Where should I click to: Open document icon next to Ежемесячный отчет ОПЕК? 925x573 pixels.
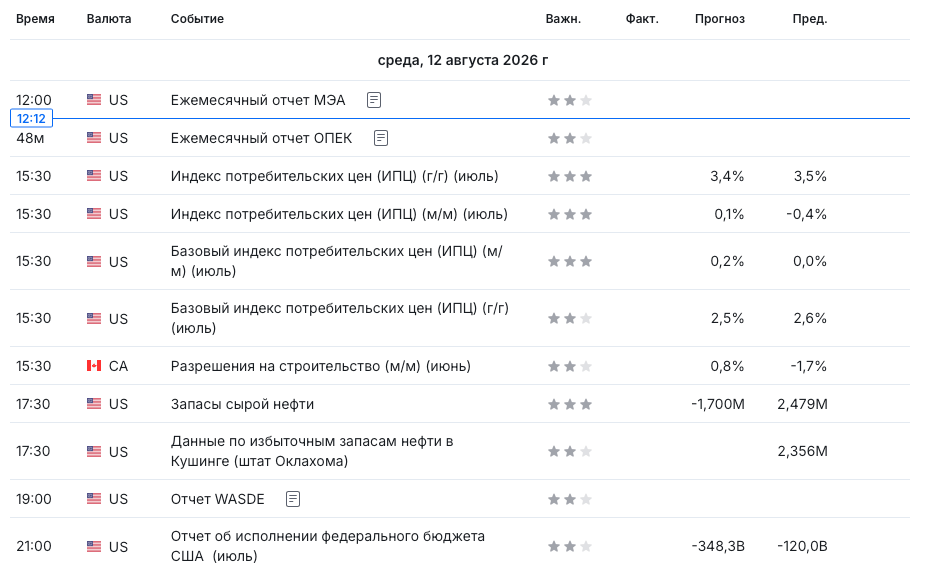coord(381,138)
